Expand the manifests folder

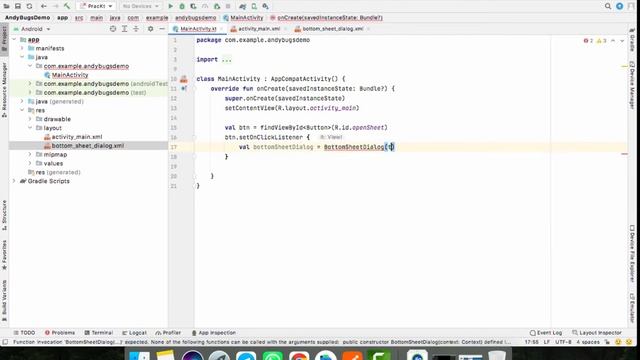pos(22,48)
